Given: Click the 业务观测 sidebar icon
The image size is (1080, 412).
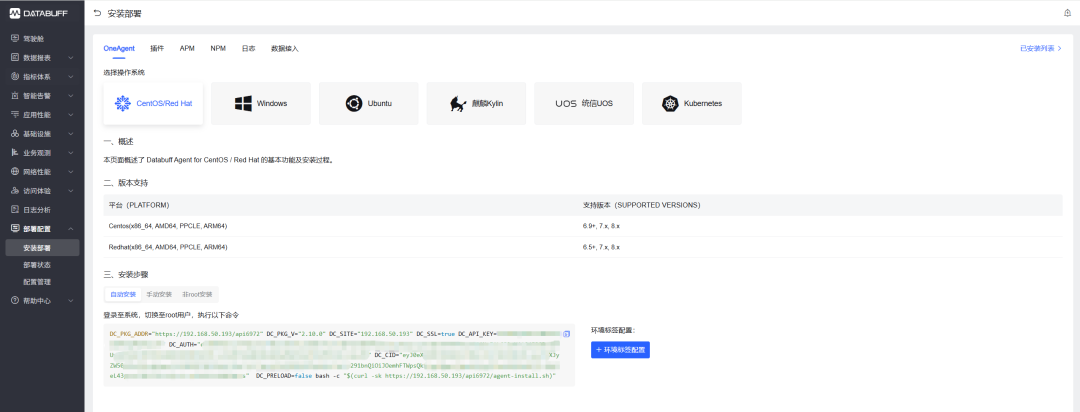Looking at the screenshot, I should pos(15,152).
